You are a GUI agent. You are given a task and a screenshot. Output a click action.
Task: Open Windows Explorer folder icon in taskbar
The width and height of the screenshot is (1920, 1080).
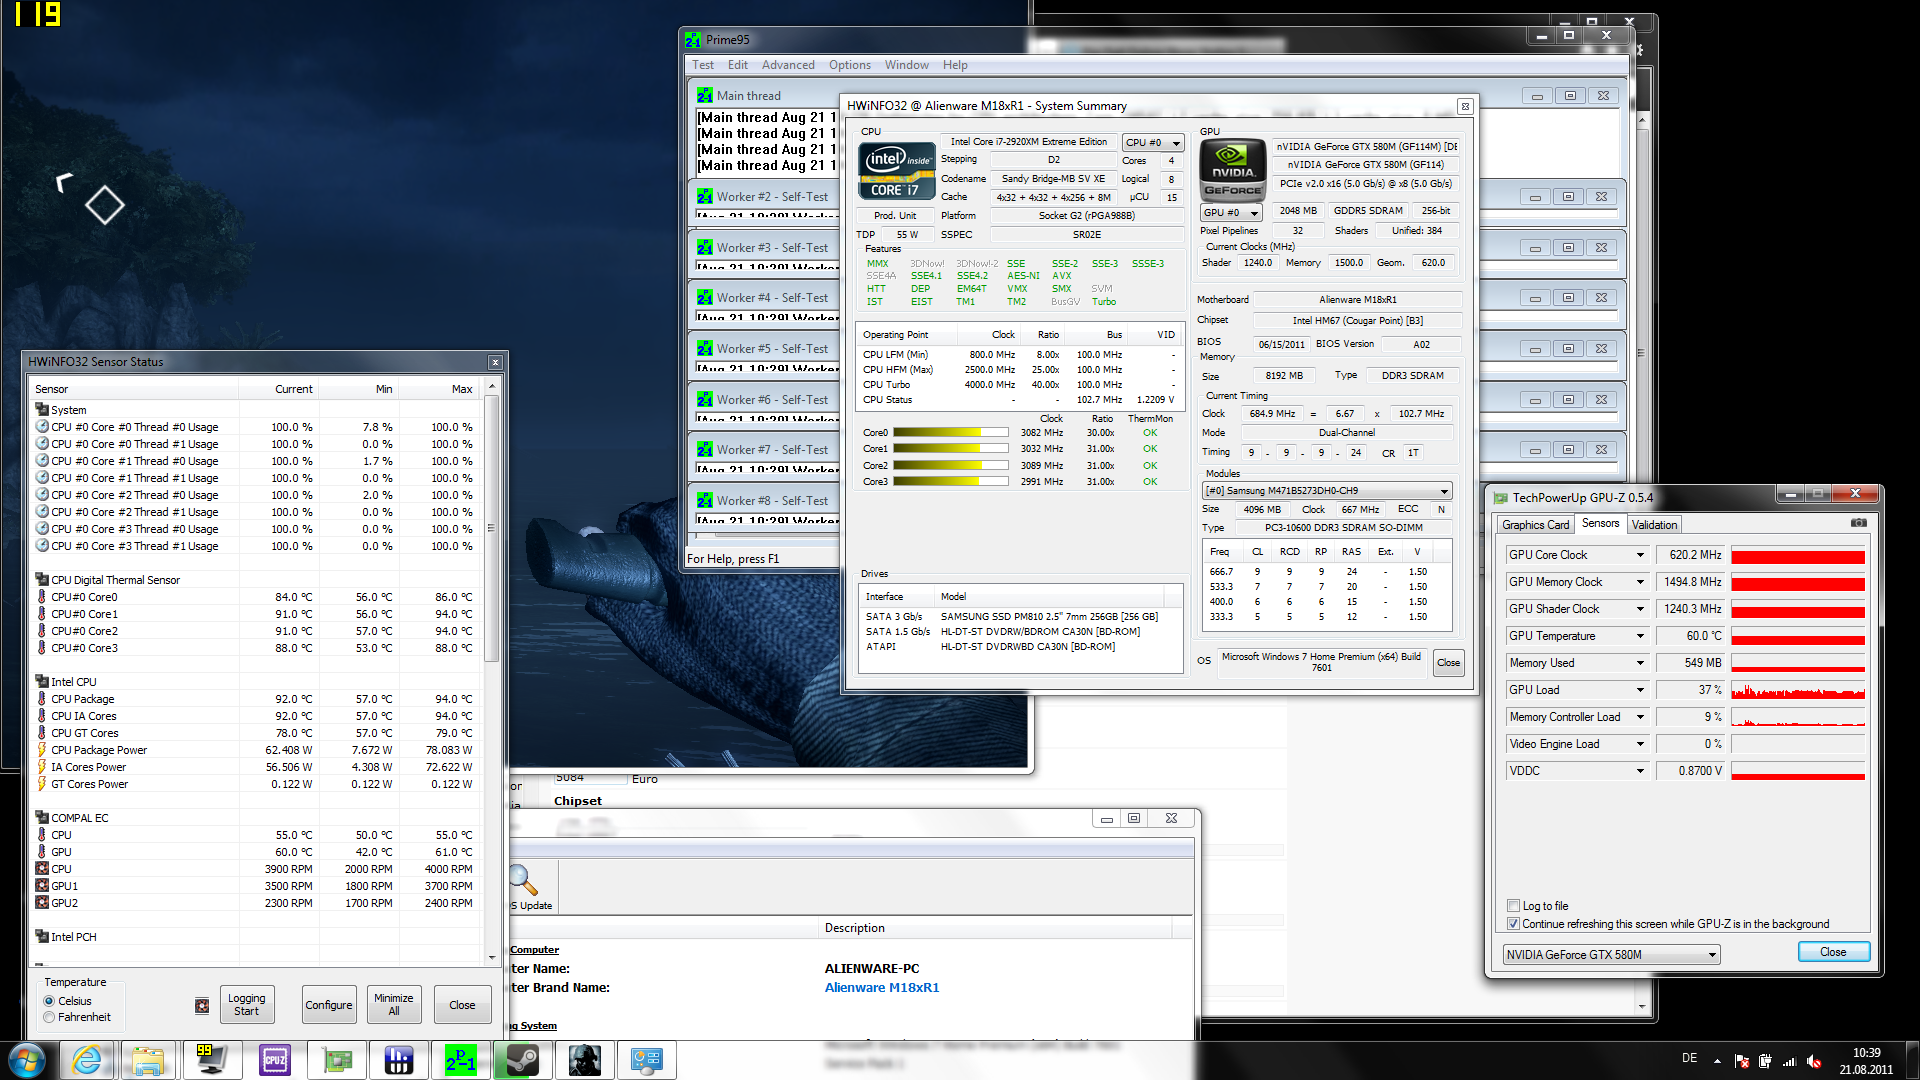149,1060
